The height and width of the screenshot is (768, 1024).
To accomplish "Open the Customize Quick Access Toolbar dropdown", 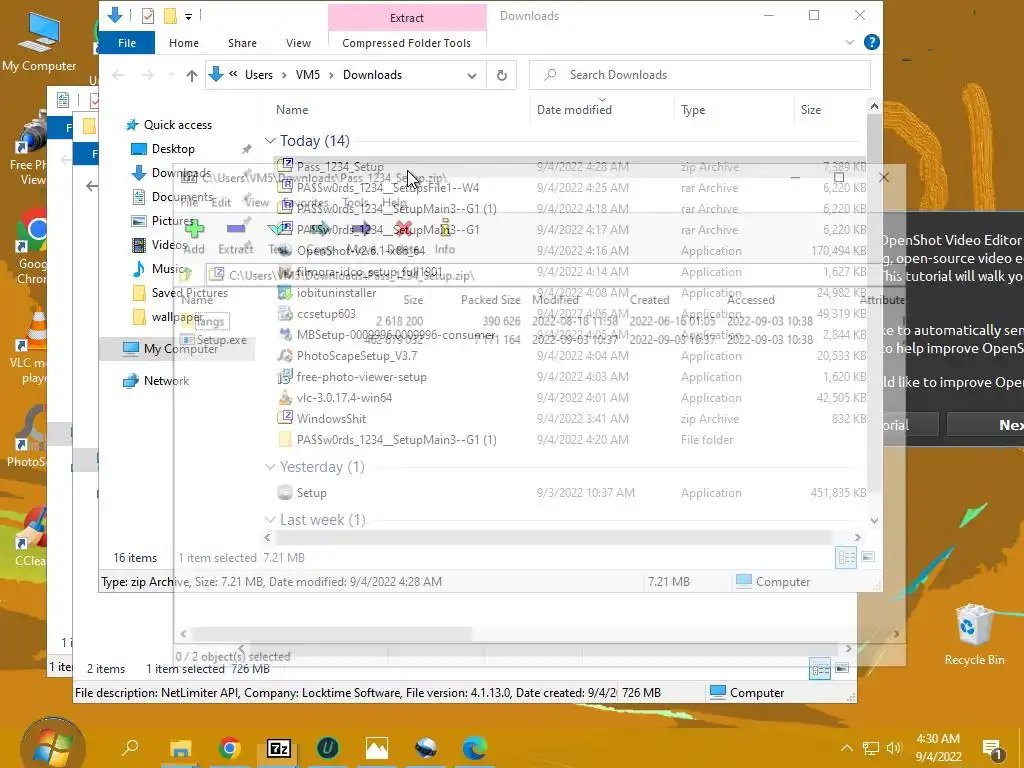I will (x=188, y=16).
